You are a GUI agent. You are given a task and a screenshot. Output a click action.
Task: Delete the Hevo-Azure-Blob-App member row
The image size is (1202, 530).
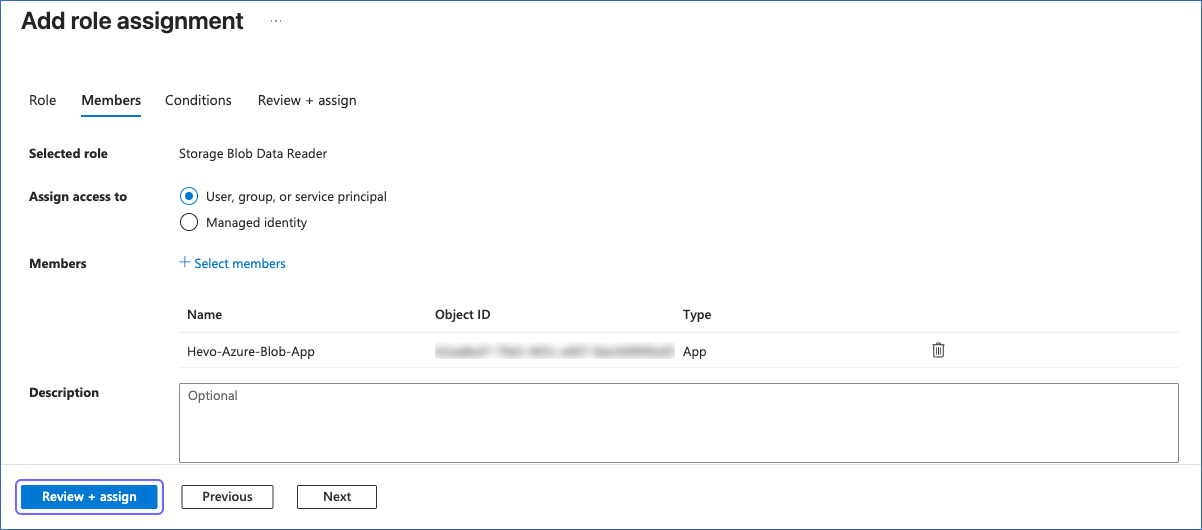(938, 350)
